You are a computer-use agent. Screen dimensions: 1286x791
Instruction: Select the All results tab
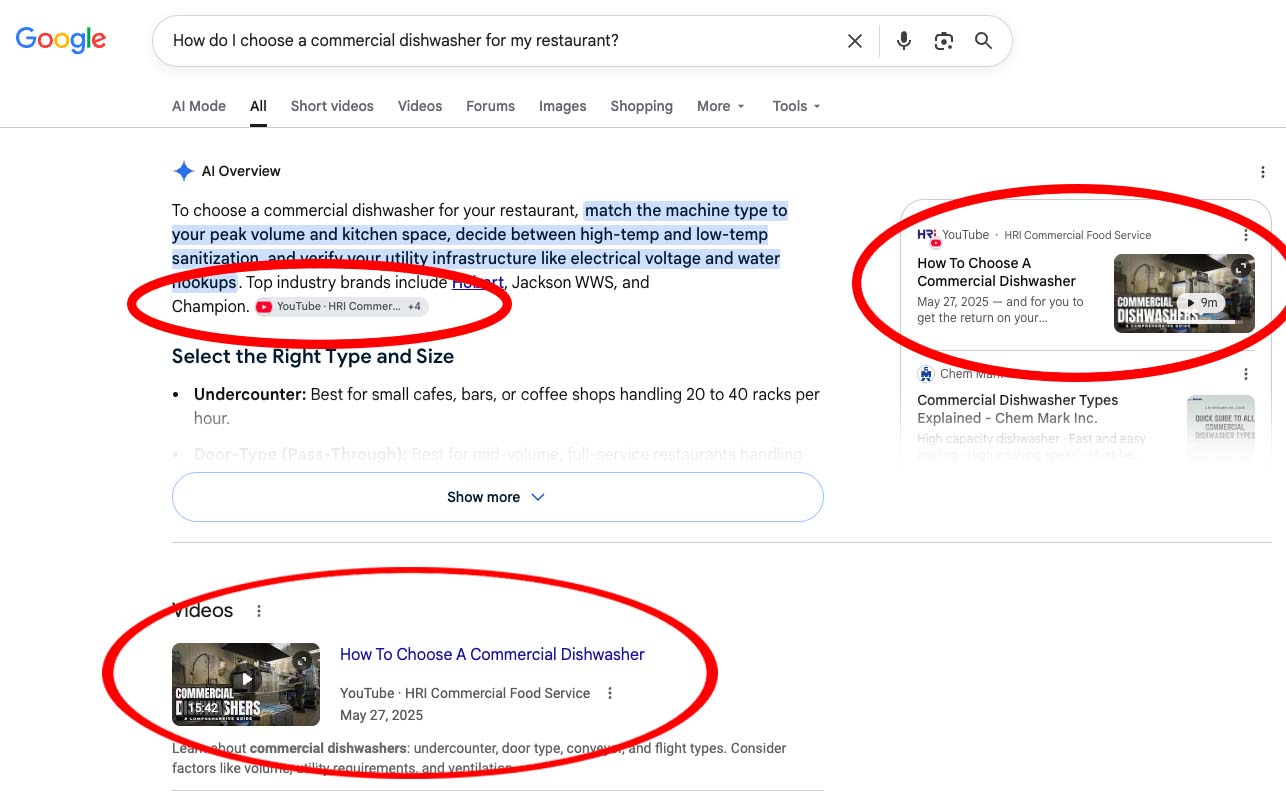click(x=258, y=106)
